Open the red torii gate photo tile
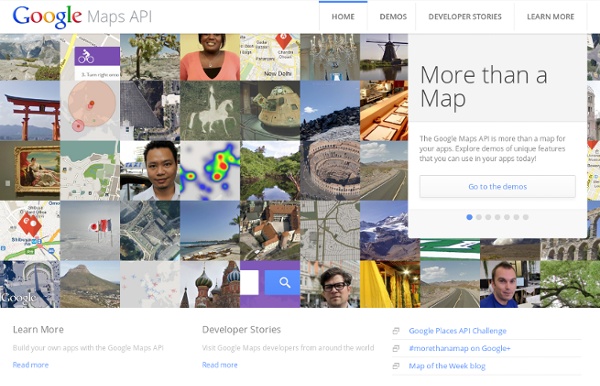 [x=30, y=111]
